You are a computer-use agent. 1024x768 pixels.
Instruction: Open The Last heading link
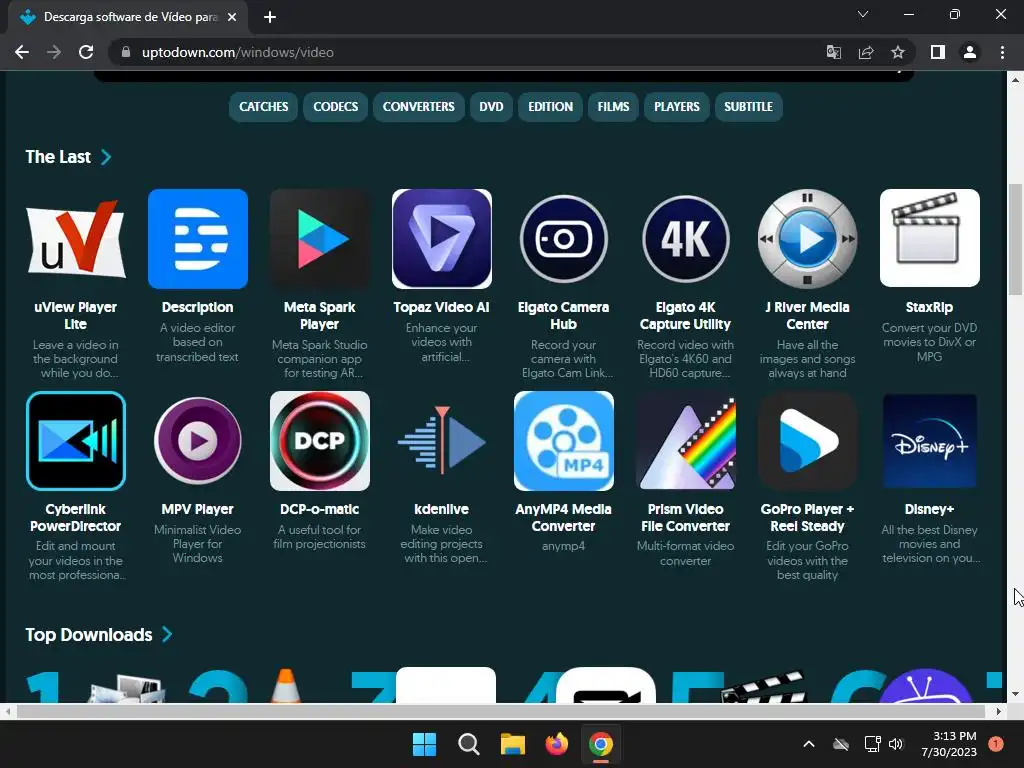58,157
